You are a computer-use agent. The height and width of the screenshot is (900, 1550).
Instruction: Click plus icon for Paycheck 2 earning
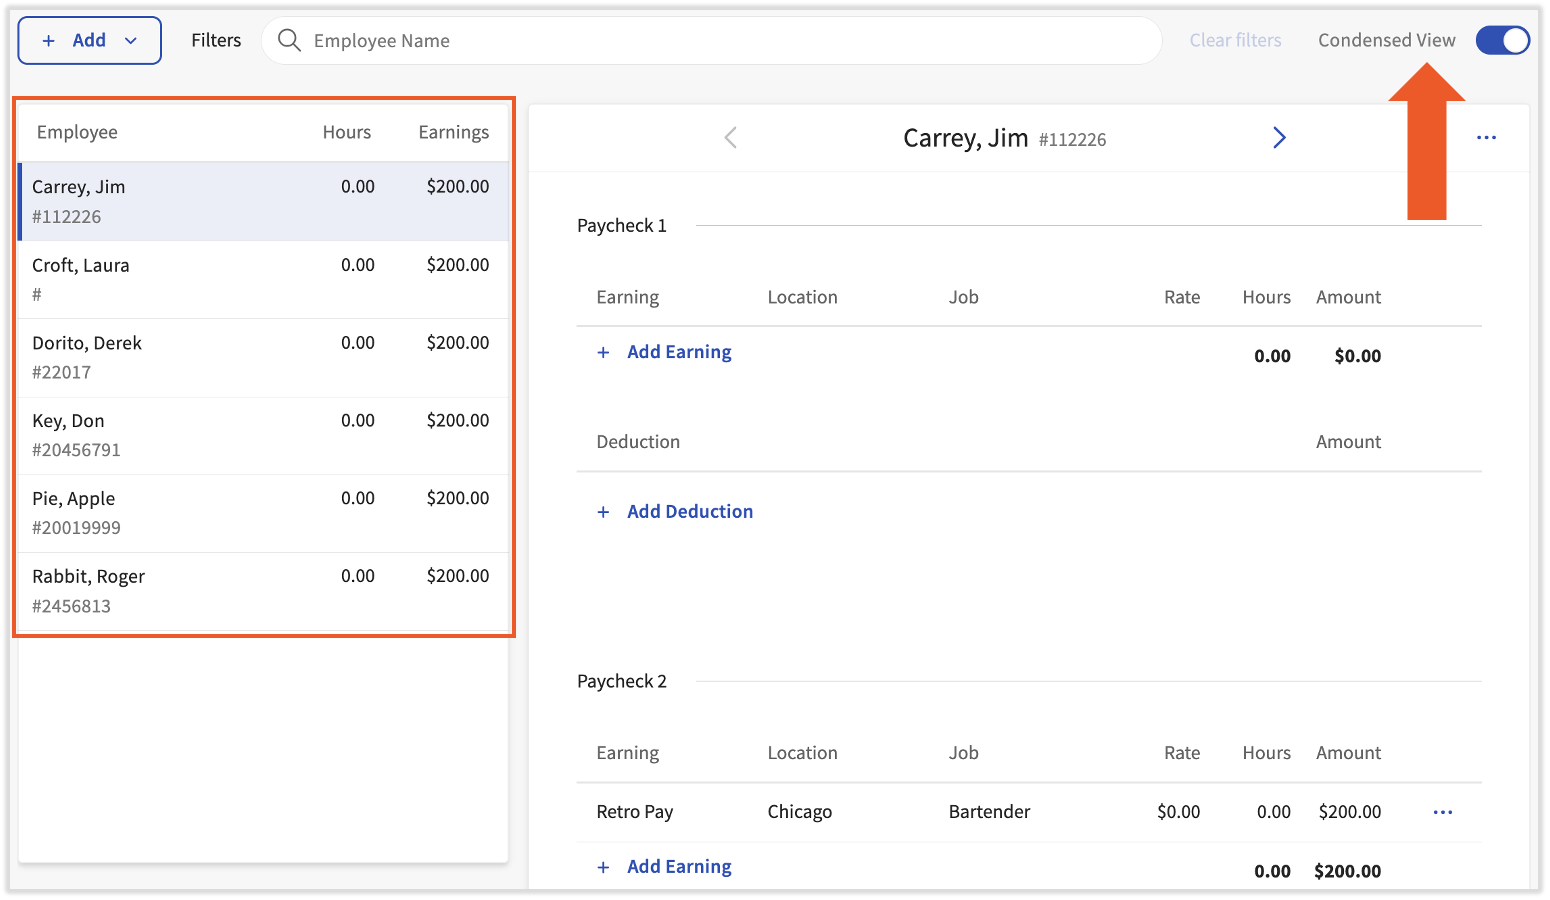tap(603, 868)
